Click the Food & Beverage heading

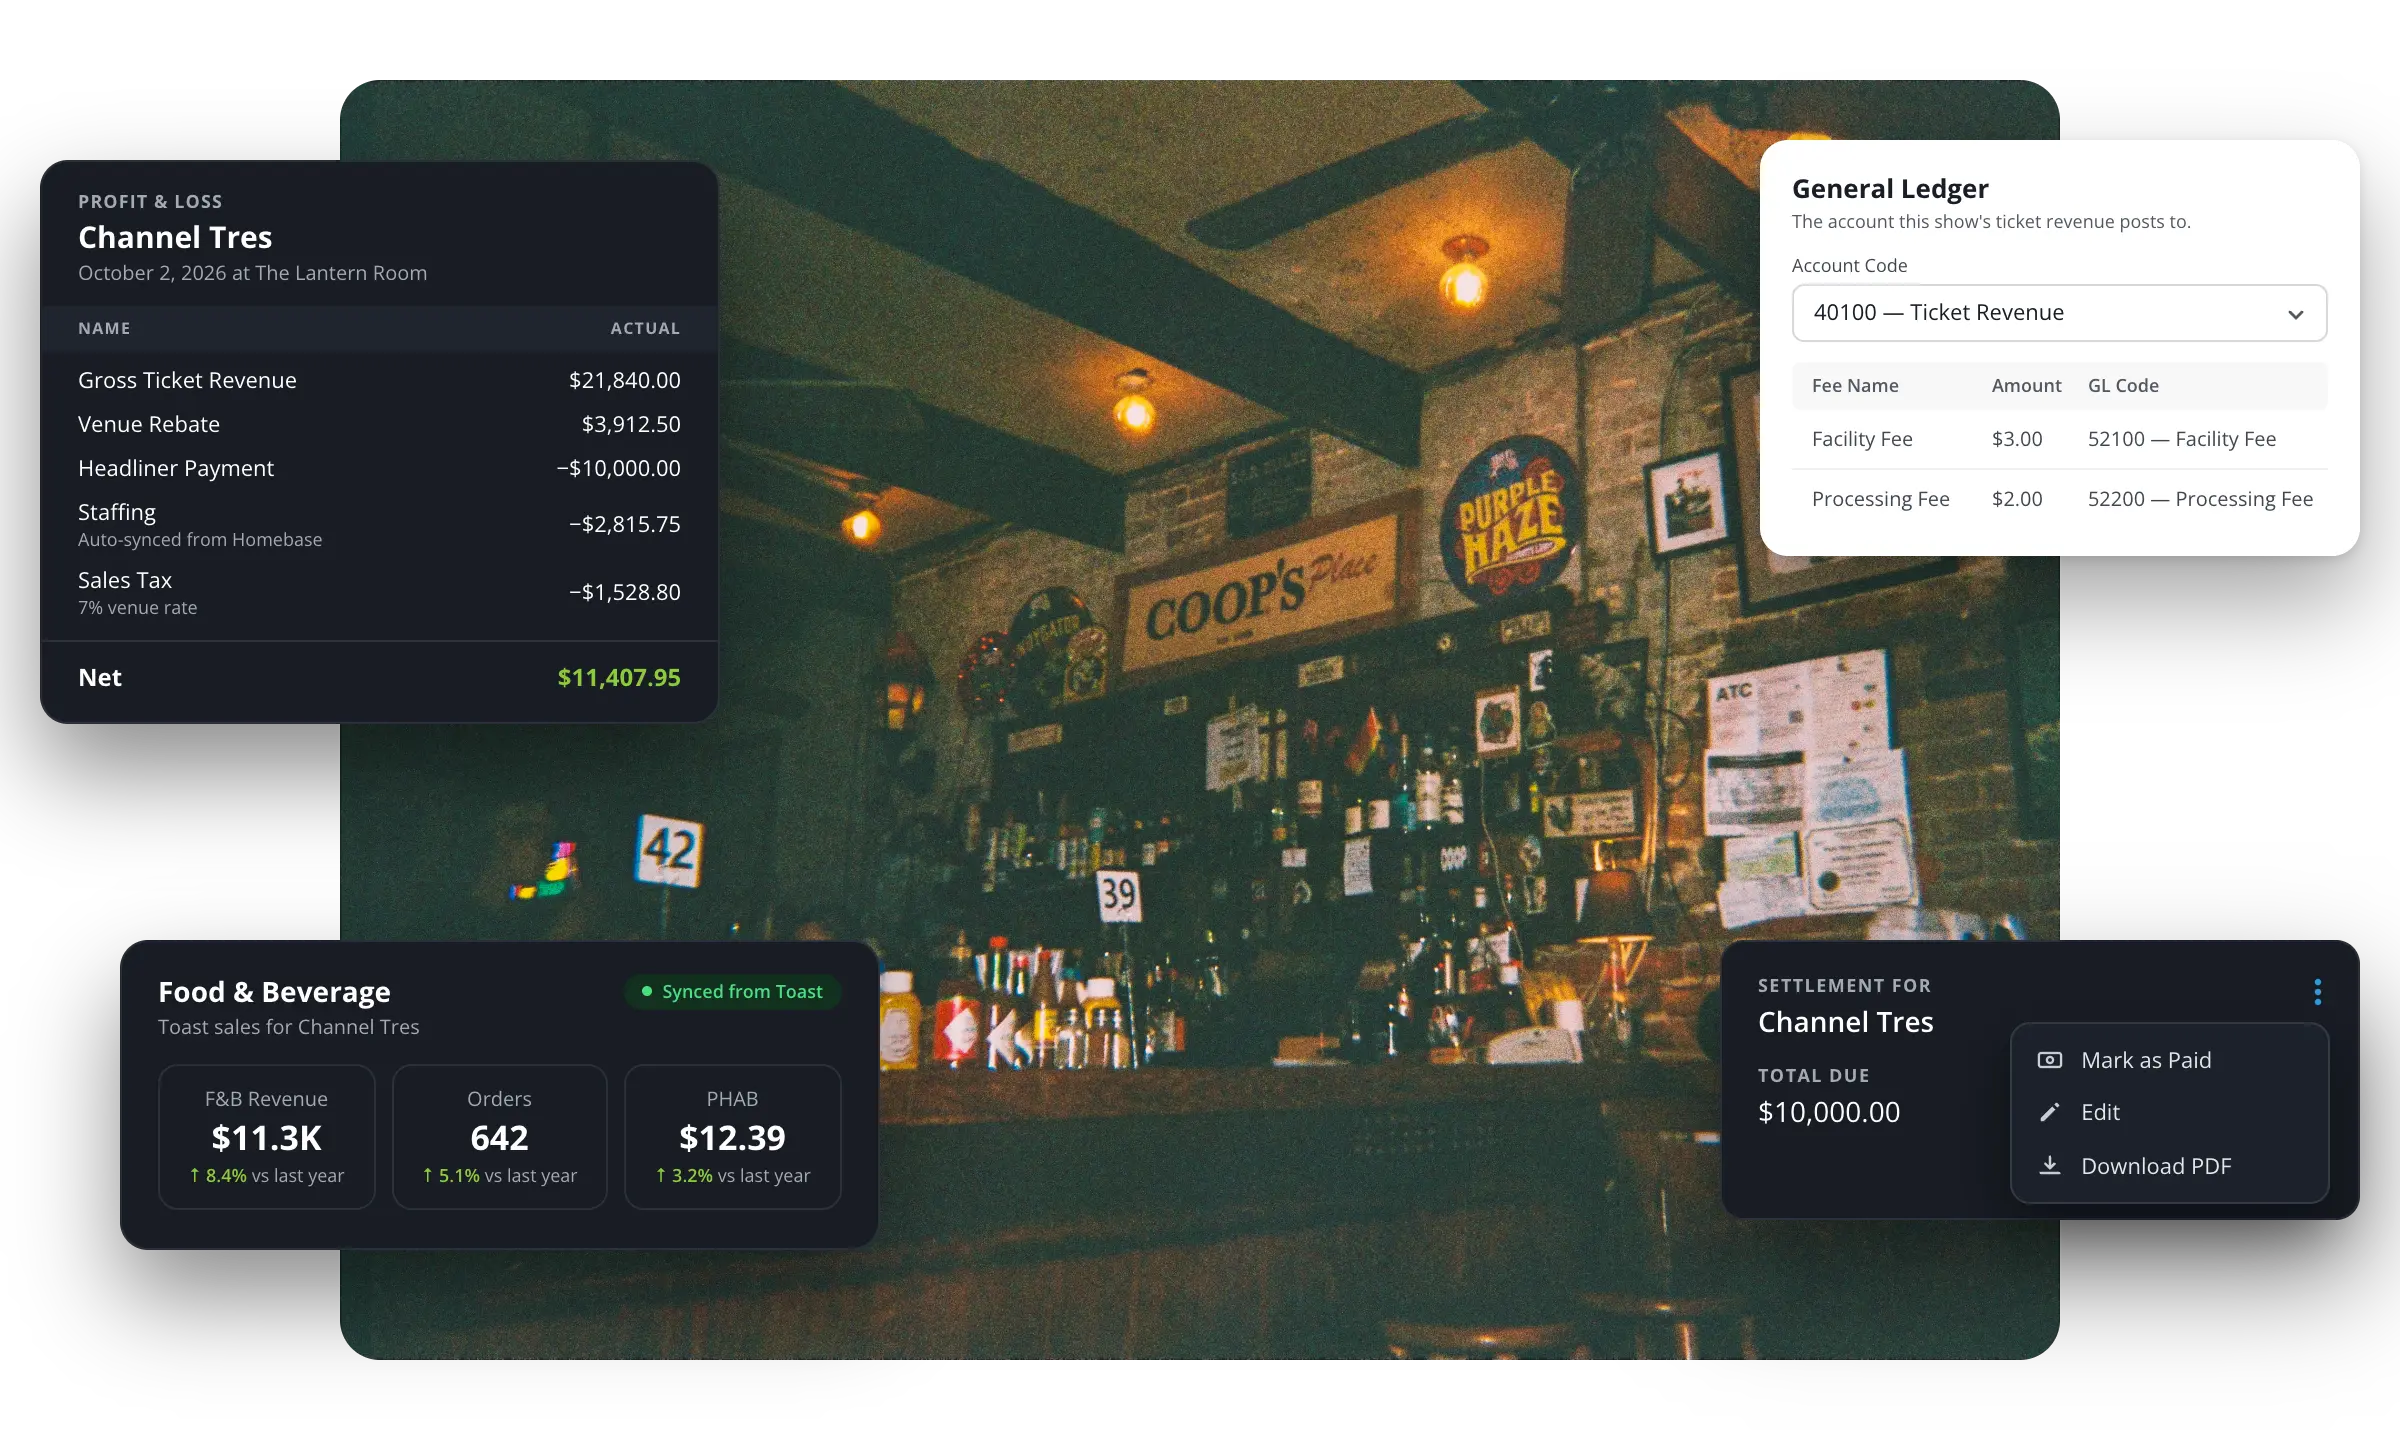click(274, 992)
